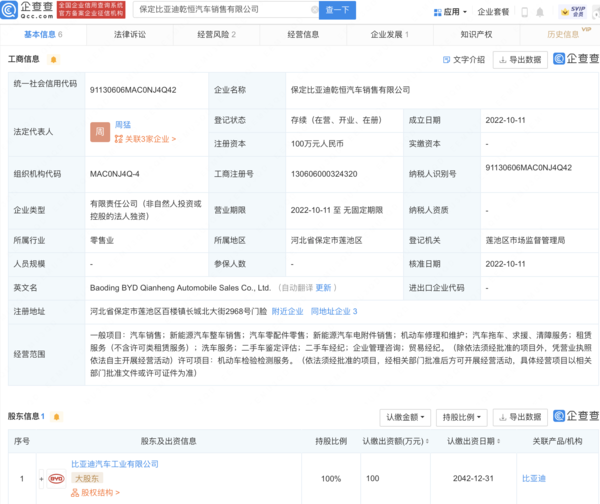Open the notifications bell in the header
The height and width of the screenshot is (504, 600).
[540, 12]
